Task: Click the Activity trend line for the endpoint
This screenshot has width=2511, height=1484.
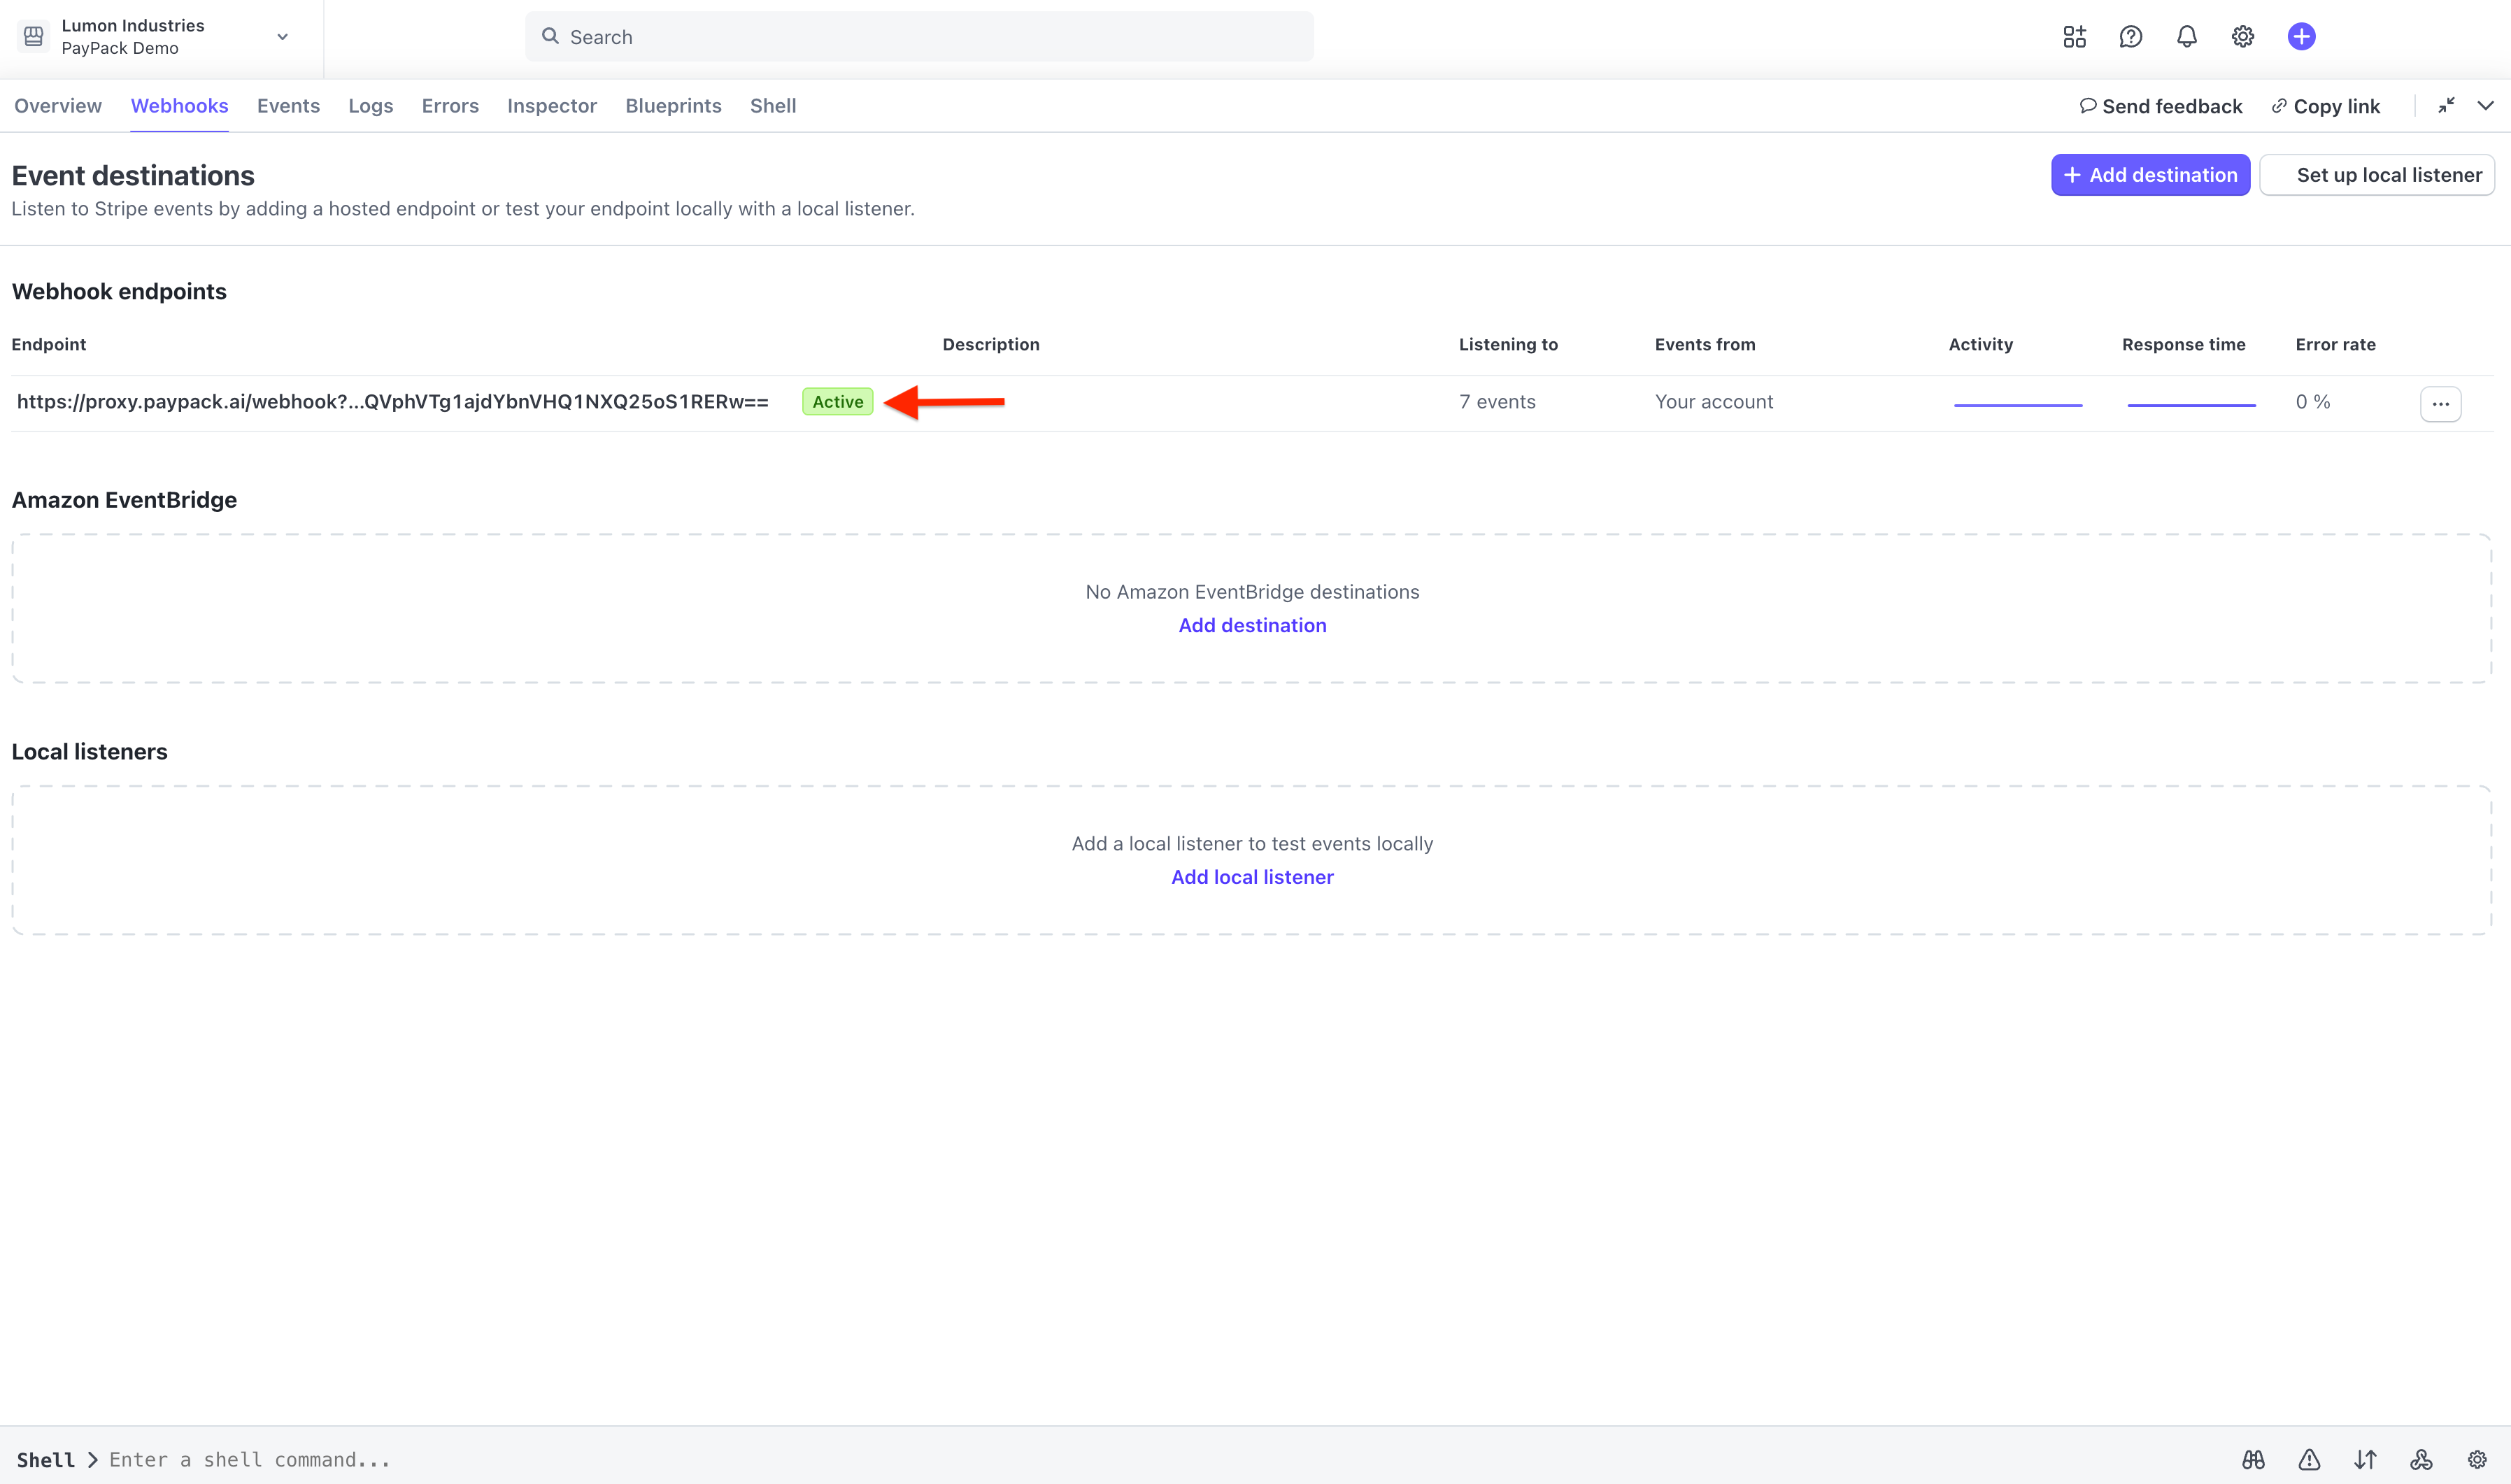Action: 2018,403
